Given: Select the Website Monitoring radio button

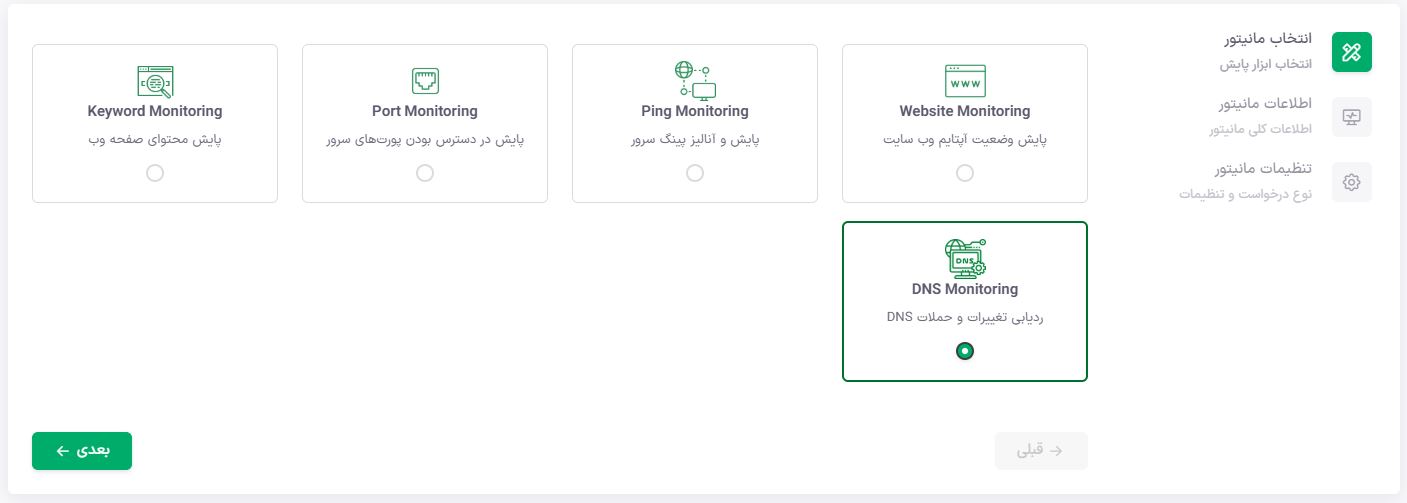Looking at the screenshot, I should (x=965, y=173).
